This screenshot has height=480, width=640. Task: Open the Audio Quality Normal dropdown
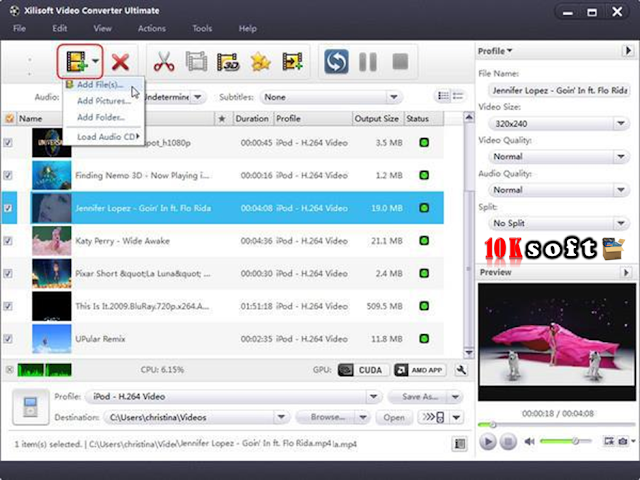(x=621, y=190)
